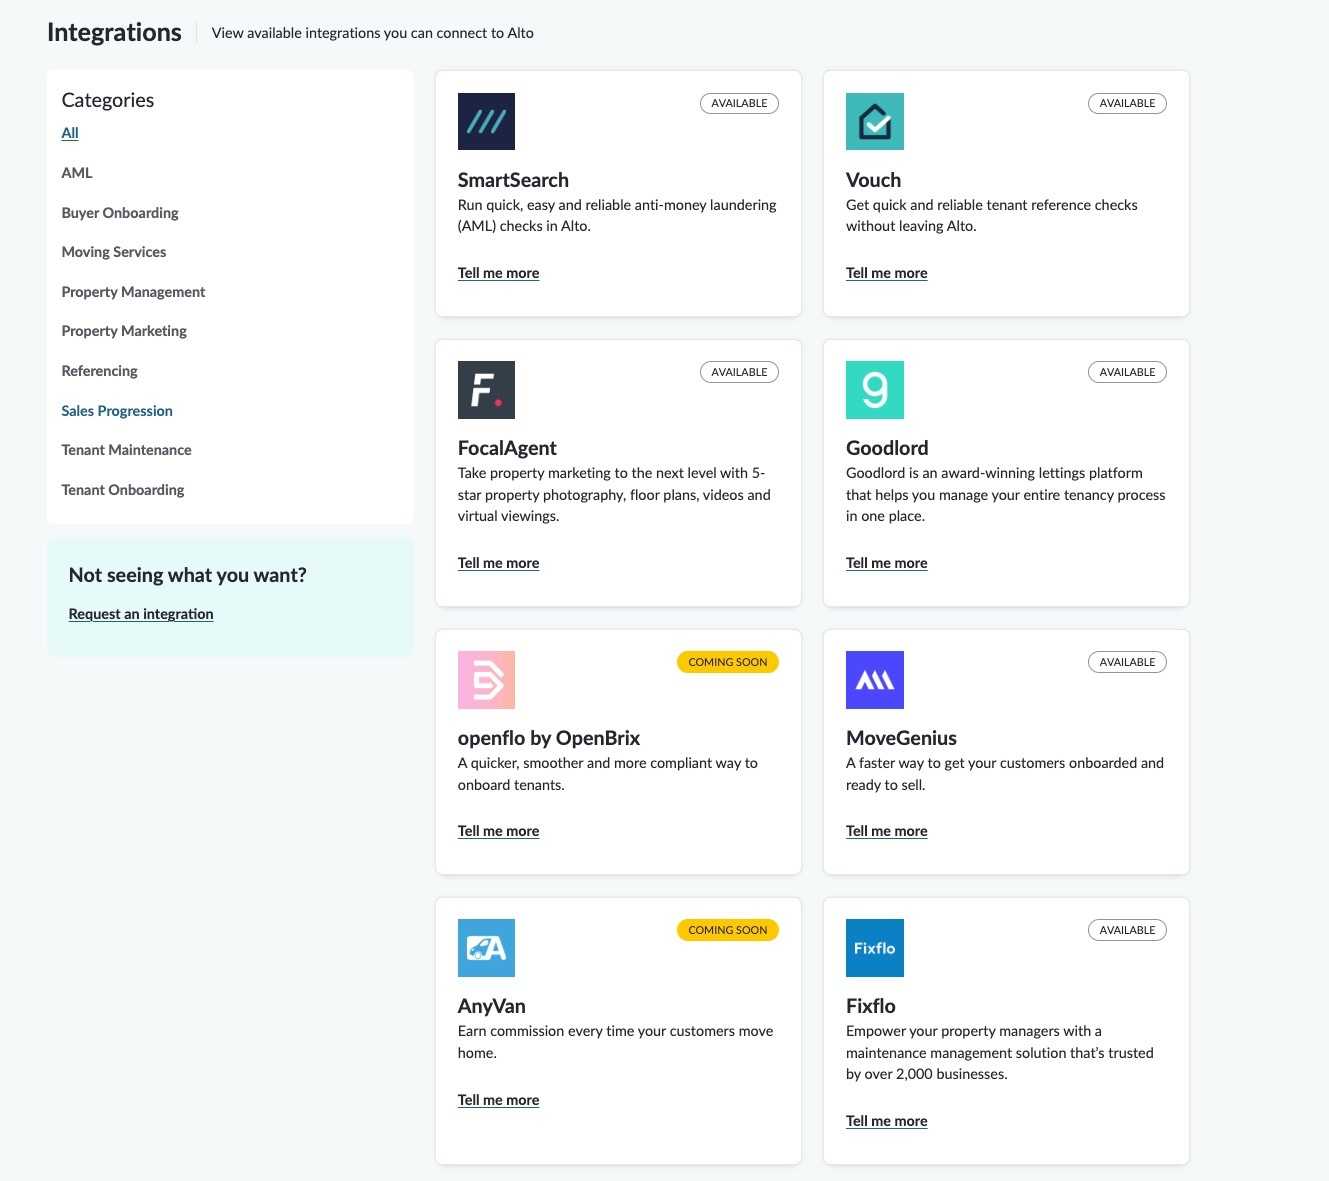The height and width of the screenshot is (1181, 1329).
Task: Select Buyer Onboarding category
Action: (120, 213)
